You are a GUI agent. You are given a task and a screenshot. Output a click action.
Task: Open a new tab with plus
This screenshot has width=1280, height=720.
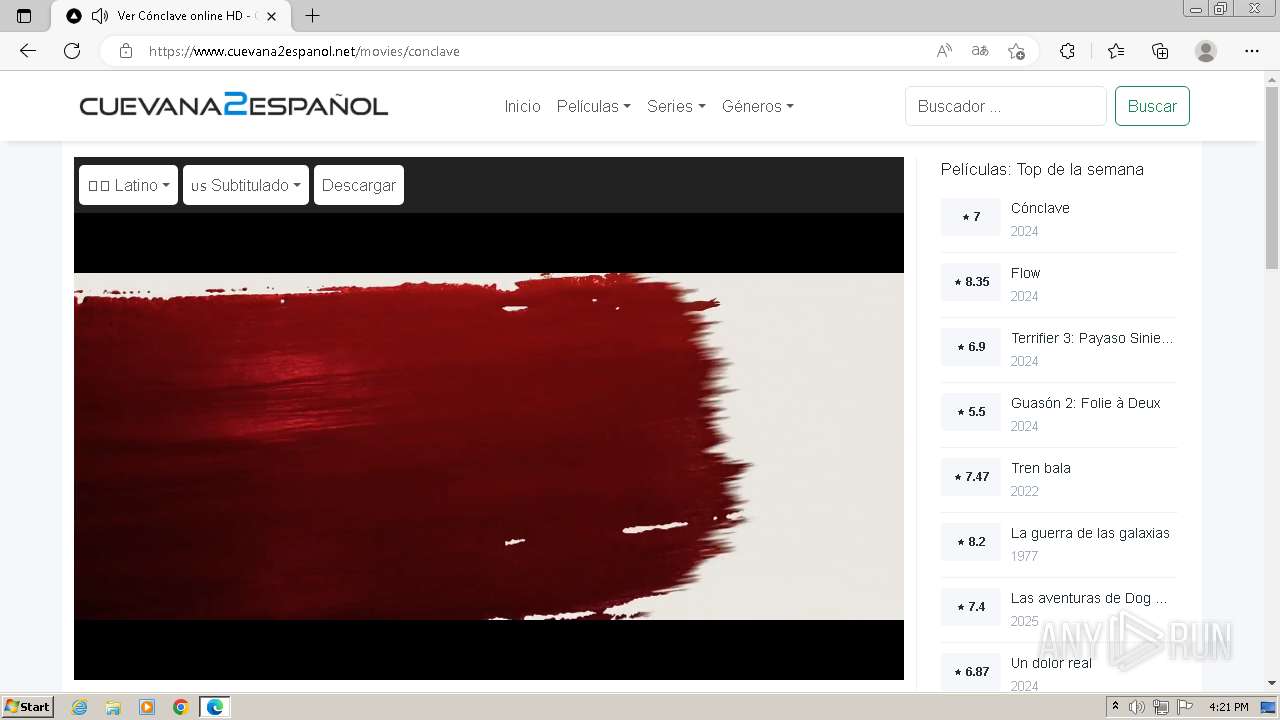[312, 16]
